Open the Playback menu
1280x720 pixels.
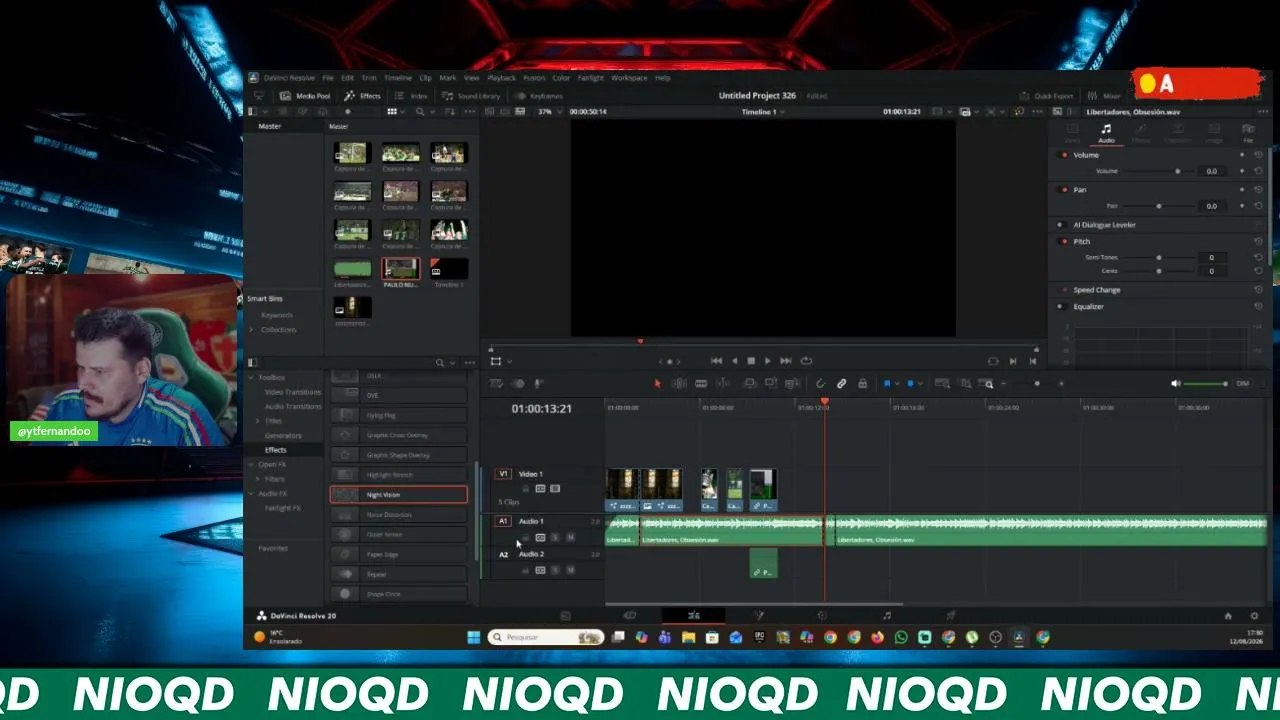coord(502,78)
